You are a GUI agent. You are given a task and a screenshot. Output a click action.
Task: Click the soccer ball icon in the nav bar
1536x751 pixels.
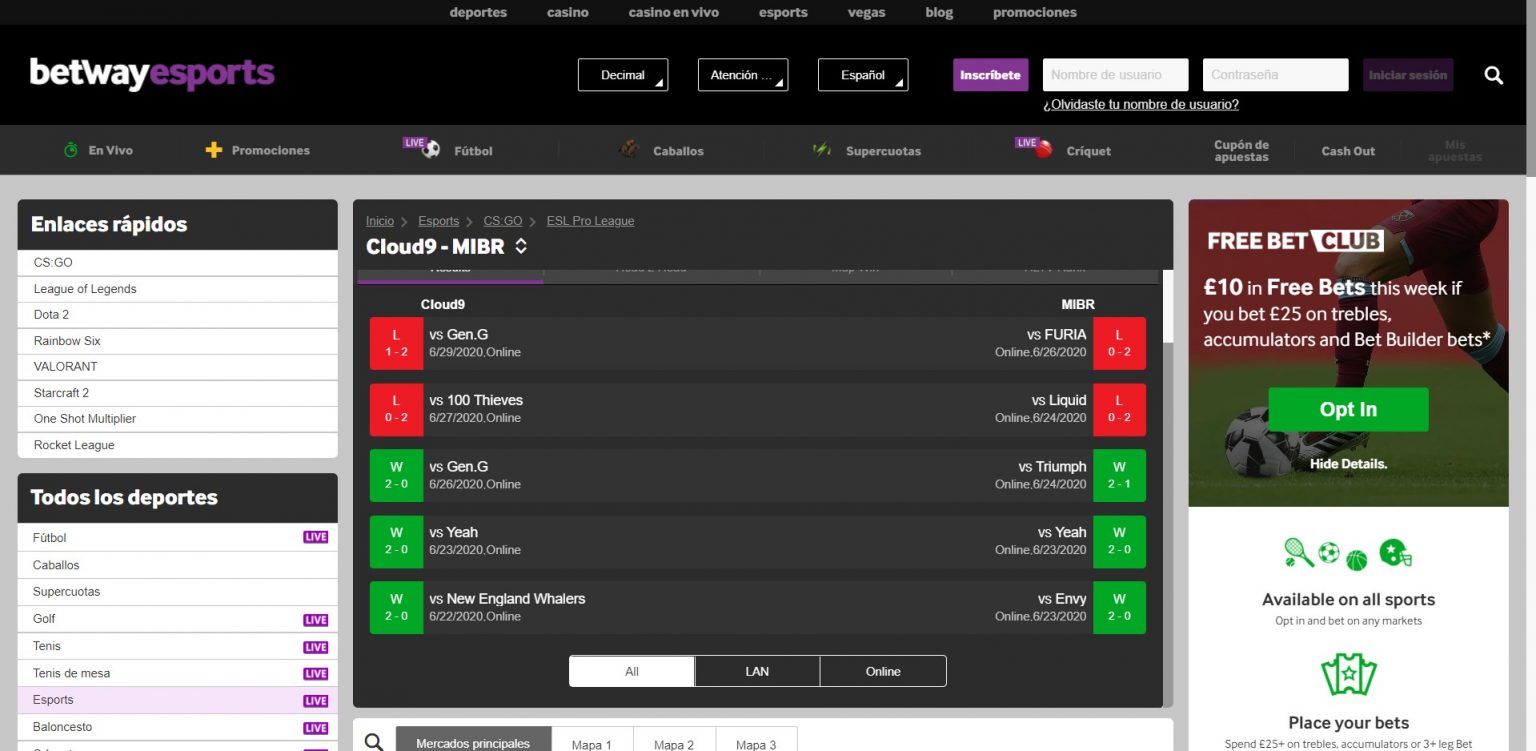[431, 149]
